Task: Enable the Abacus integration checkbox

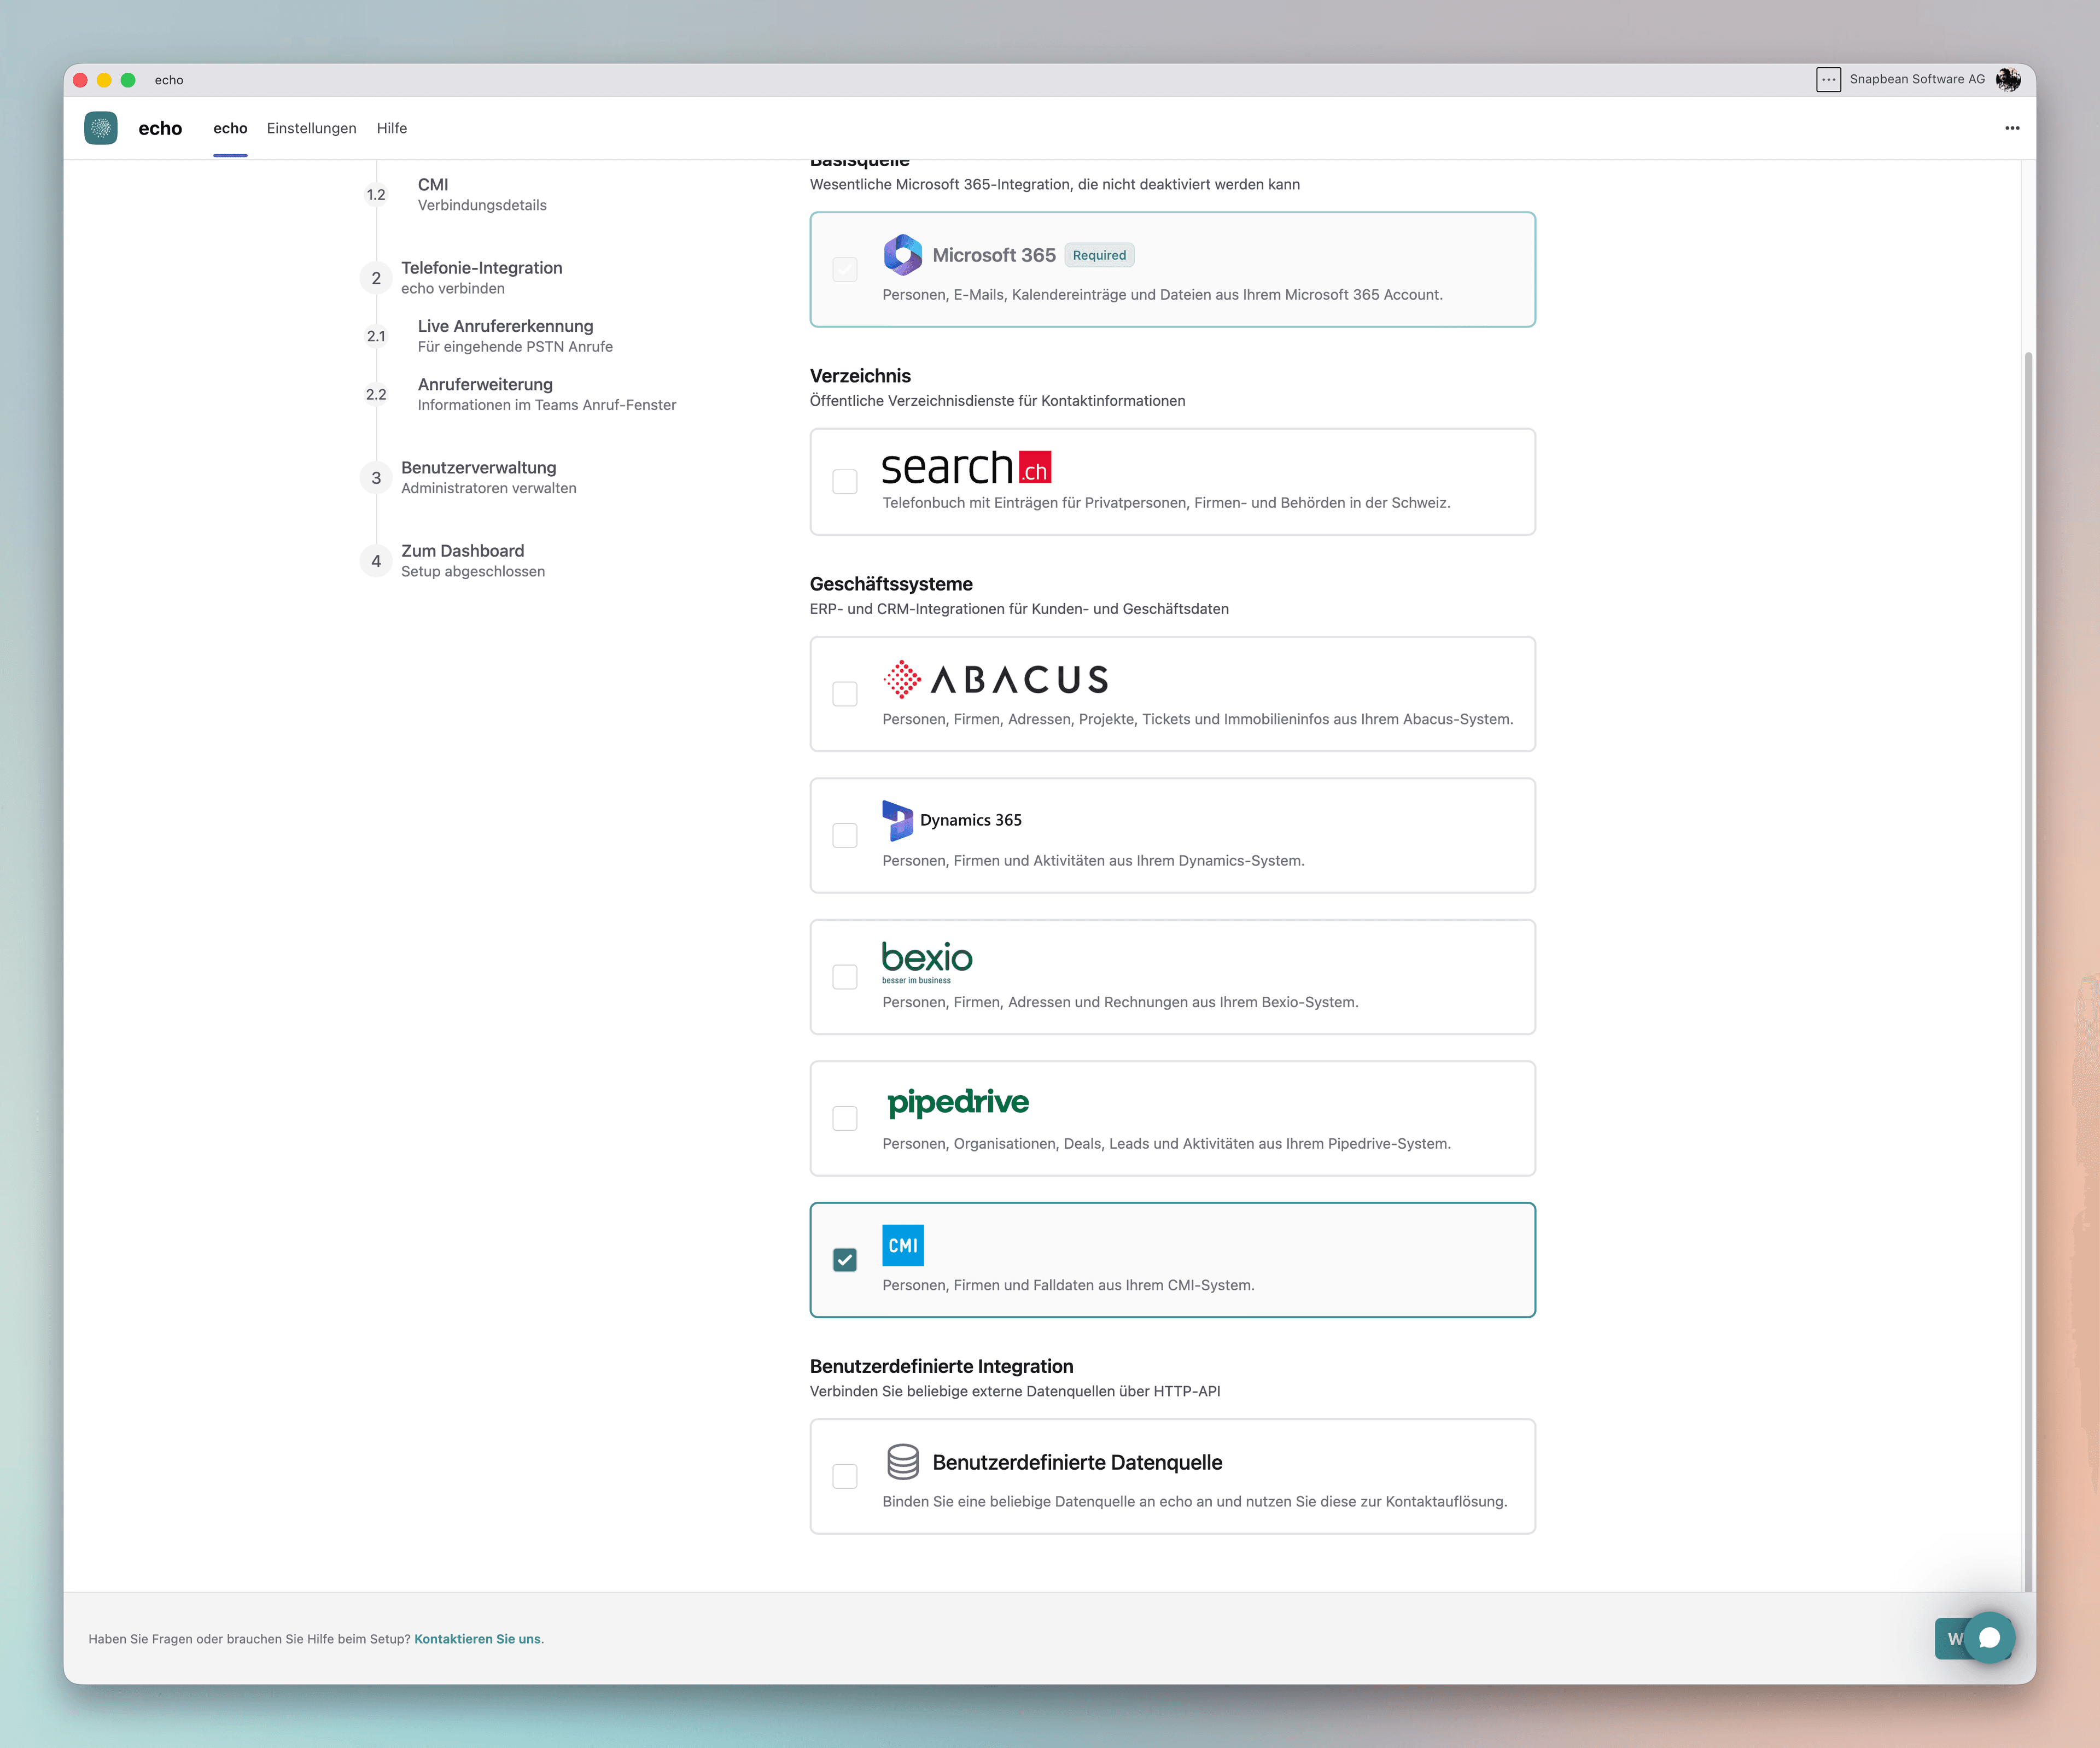Action: [x=845, y=694]
